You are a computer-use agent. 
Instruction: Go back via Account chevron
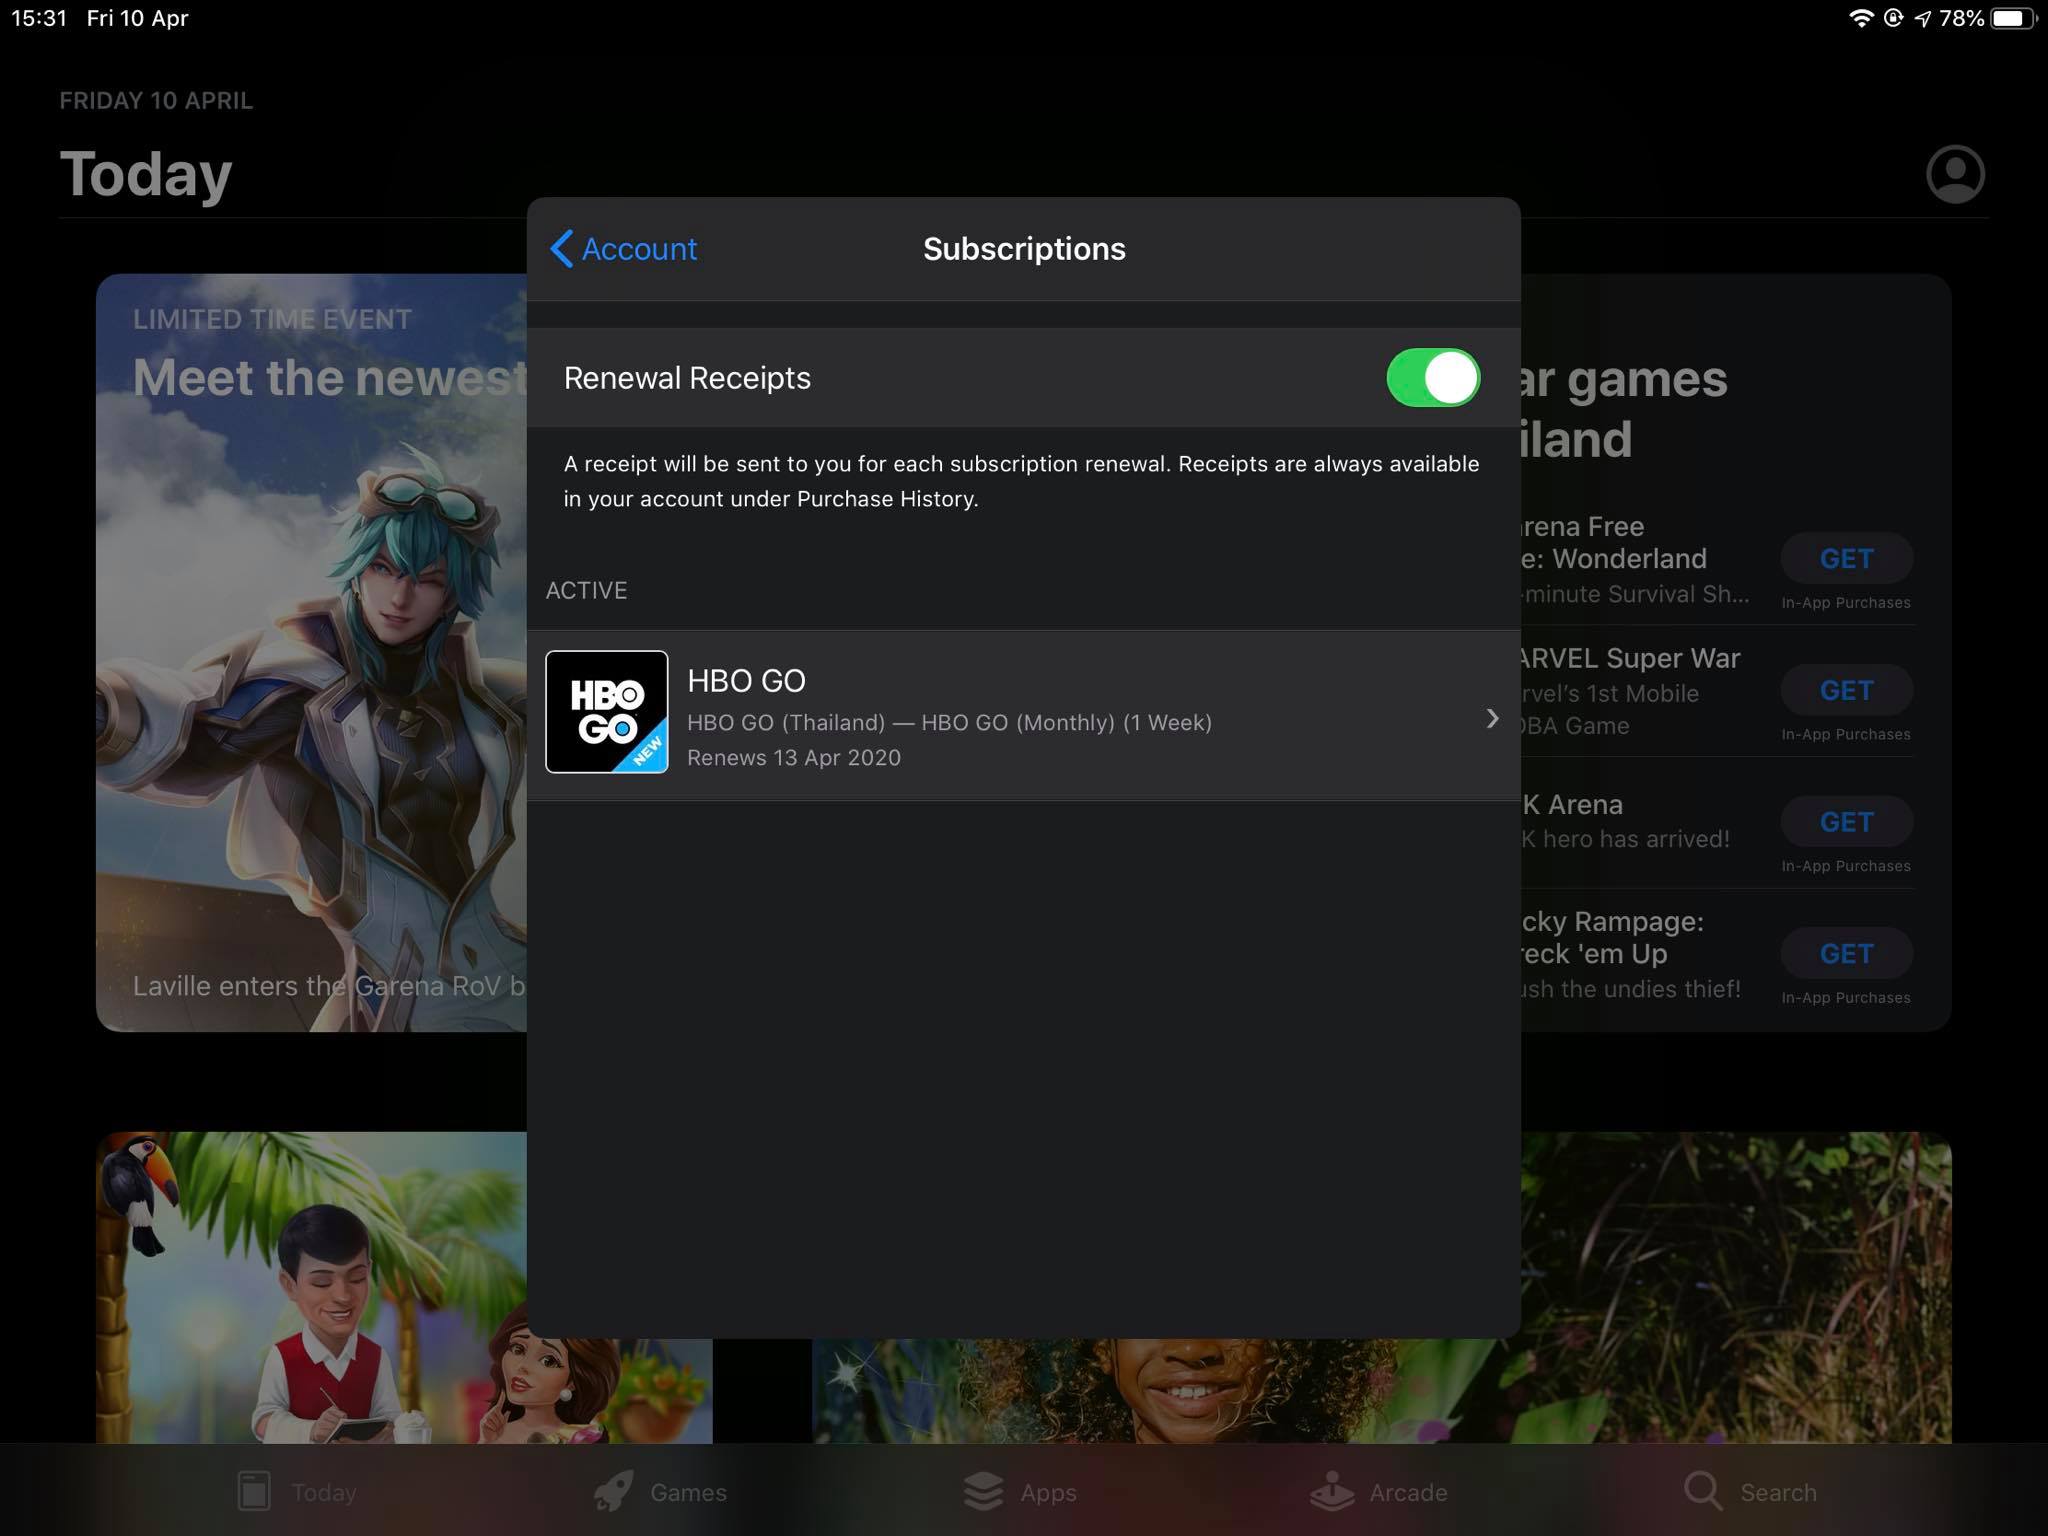click(x=562, y=249)
